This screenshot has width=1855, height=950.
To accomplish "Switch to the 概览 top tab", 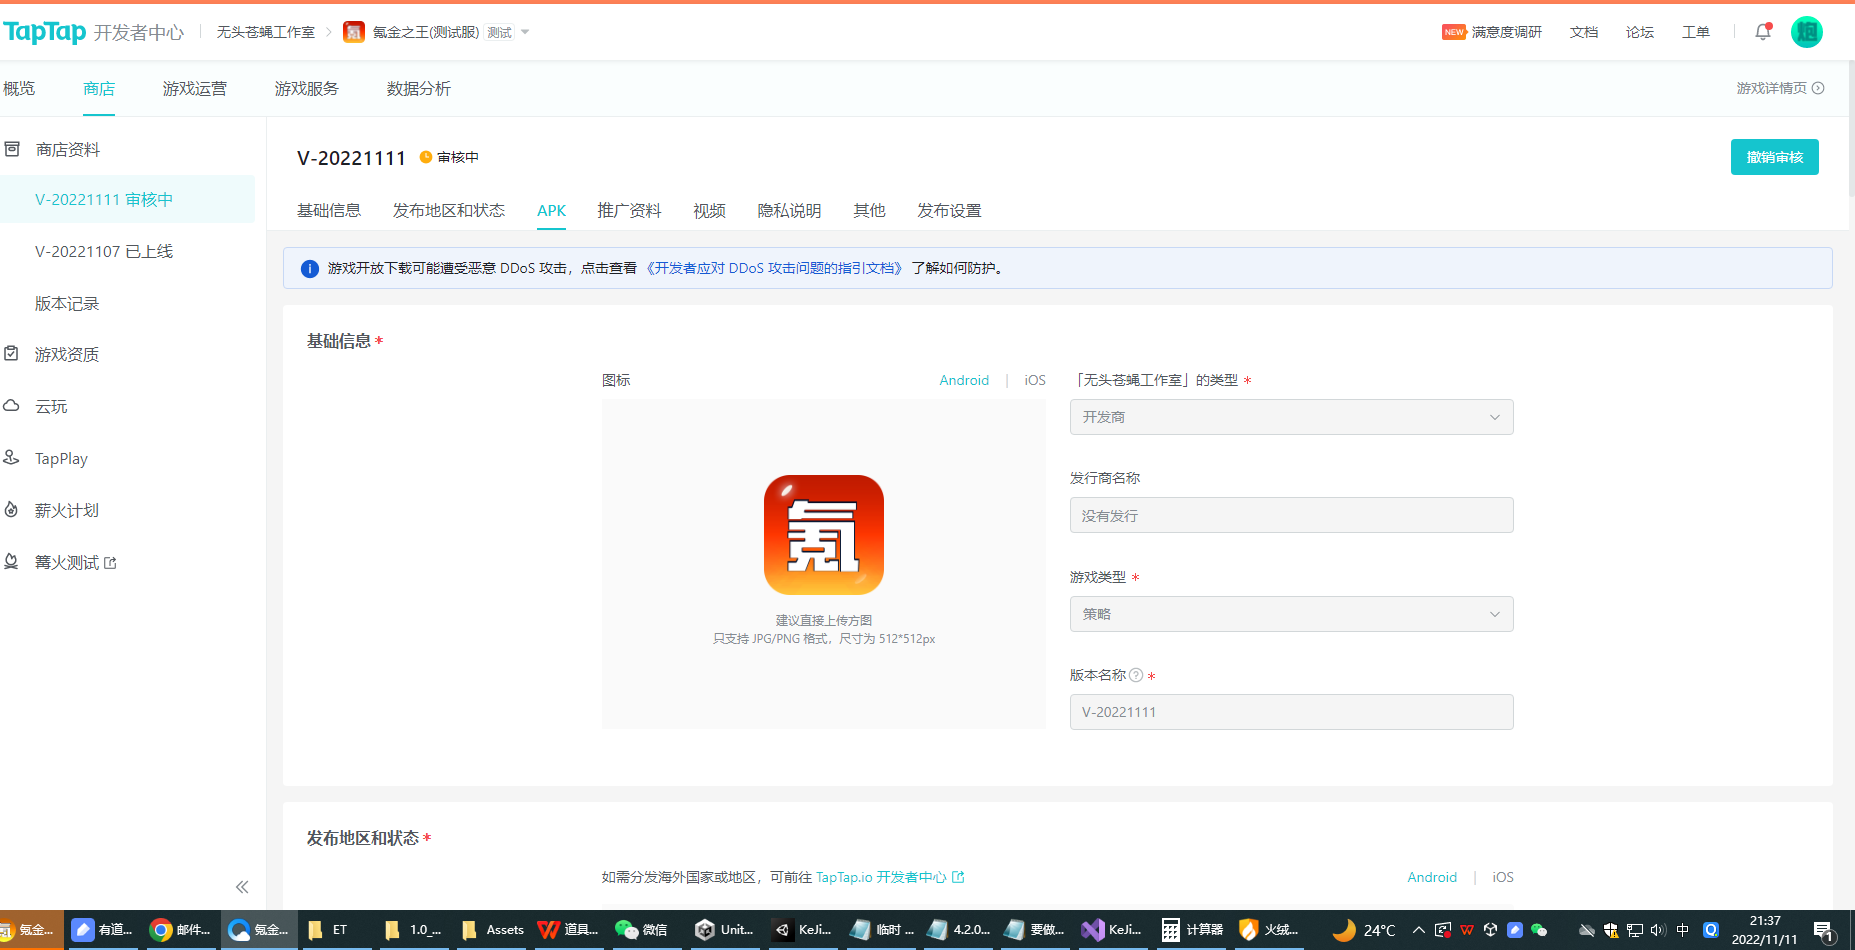I will tap(19, 89).
